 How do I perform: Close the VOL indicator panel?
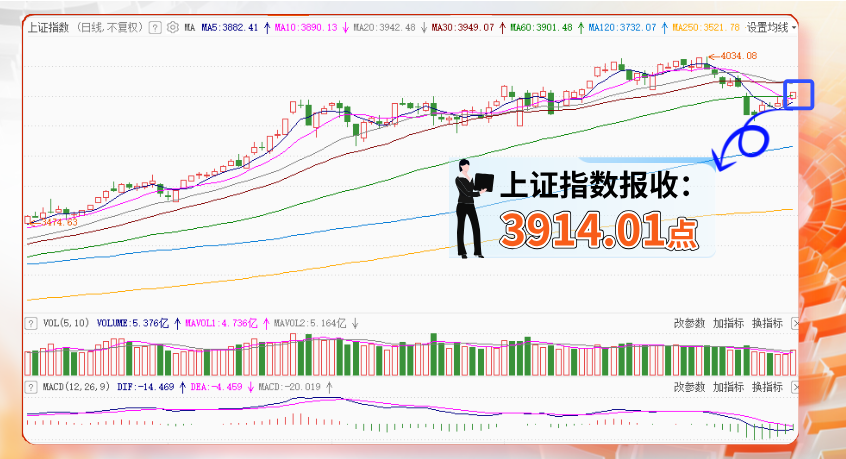coord(795,323)
